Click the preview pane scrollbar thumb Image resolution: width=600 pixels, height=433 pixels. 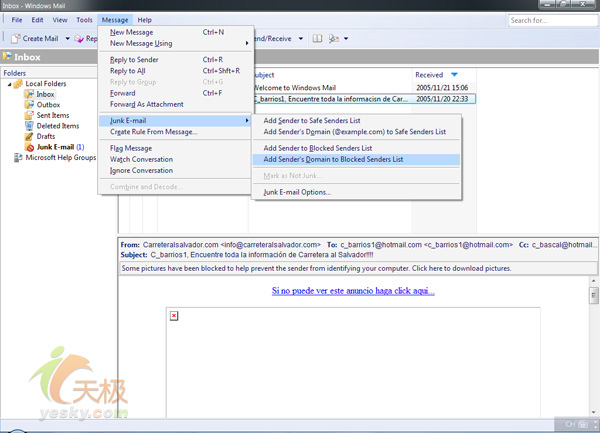pos(593,295)
